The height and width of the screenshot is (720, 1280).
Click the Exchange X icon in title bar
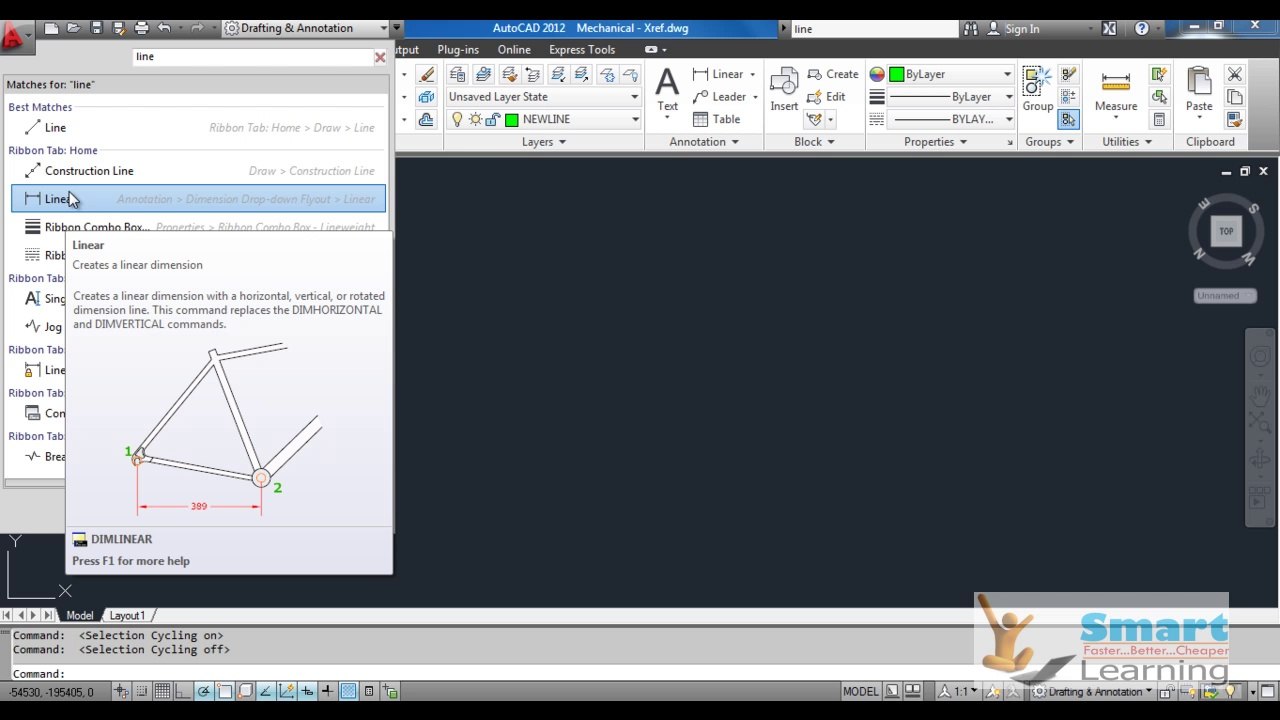(x=1109, y=29)
